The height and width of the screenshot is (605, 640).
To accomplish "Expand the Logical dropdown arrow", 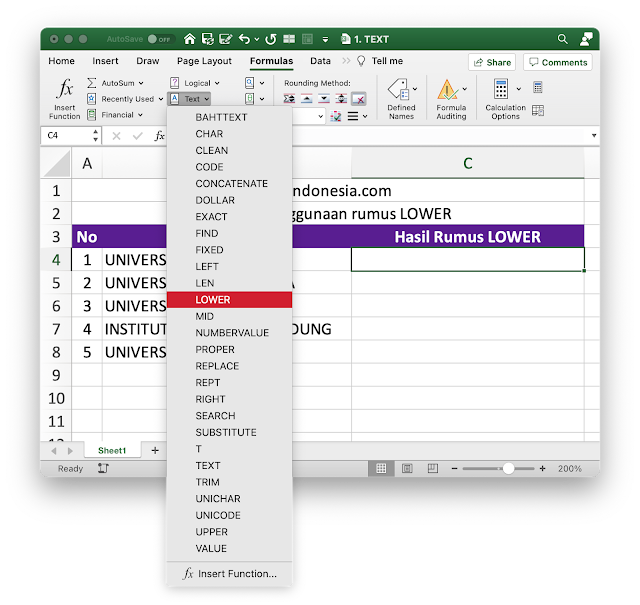I will click(217, 83).
